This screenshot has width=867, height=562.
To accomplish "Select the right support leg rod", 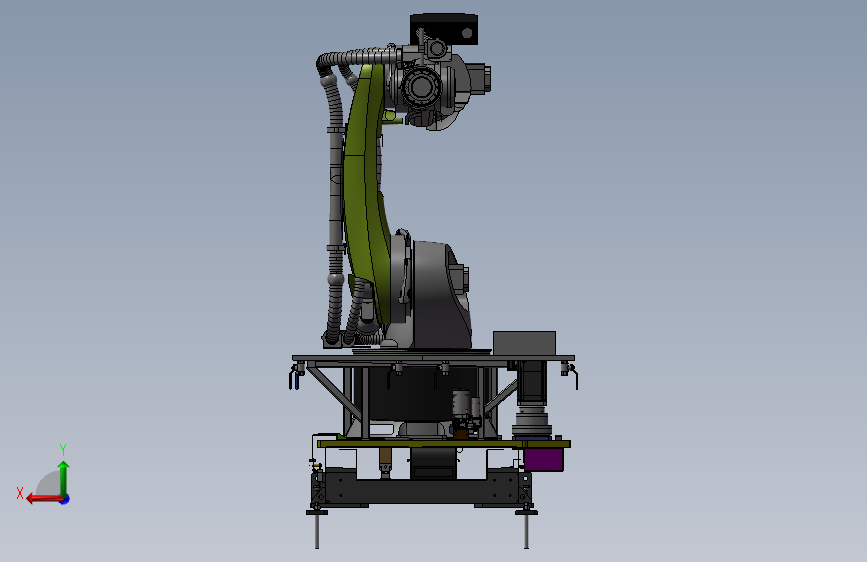I will coord(526,531).
